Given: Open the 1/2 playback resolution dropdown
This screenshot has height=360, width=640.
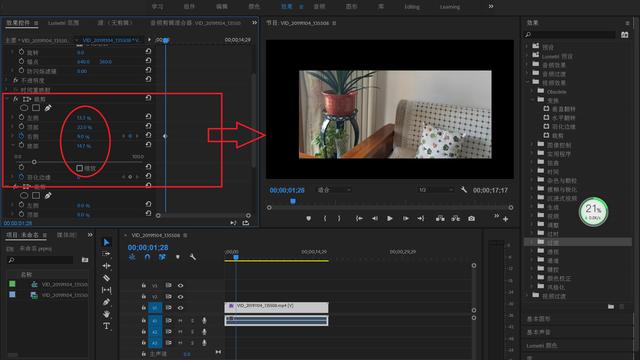Looking at the screenshot, I should click(x=436, y=190).
